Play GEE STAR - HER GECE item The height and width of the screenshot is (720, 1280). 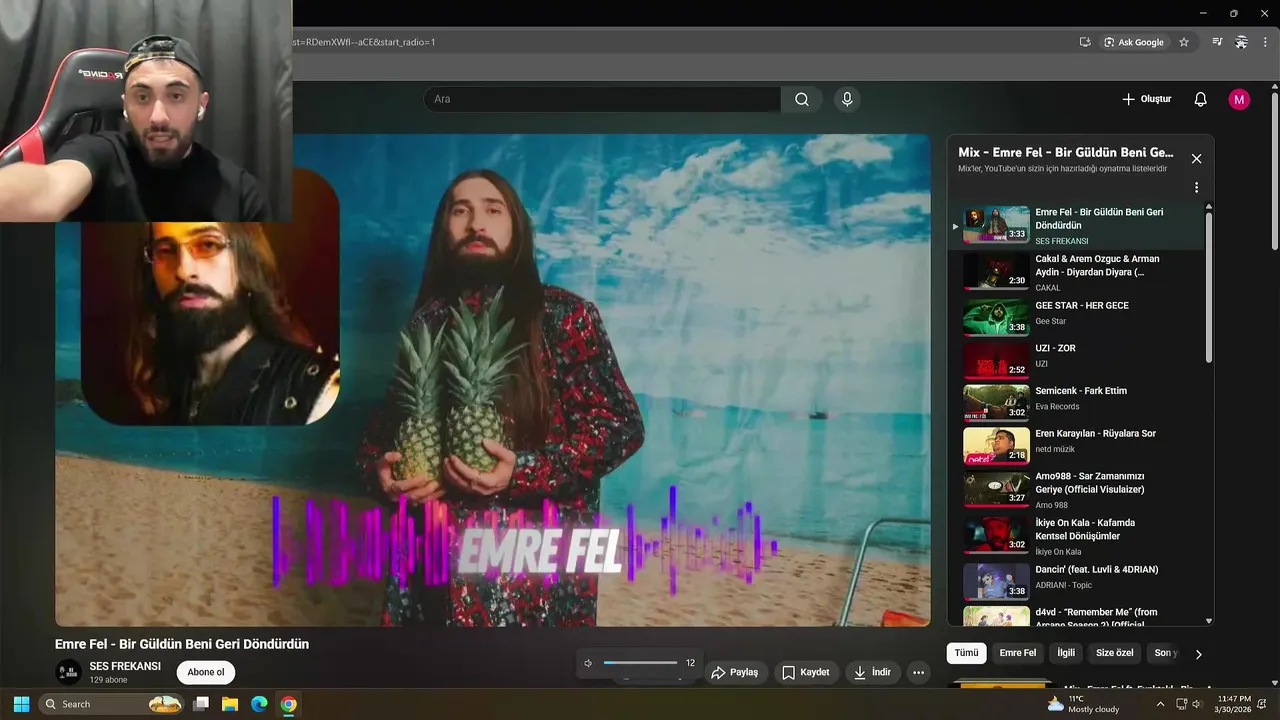click(x=1078, y=316)
